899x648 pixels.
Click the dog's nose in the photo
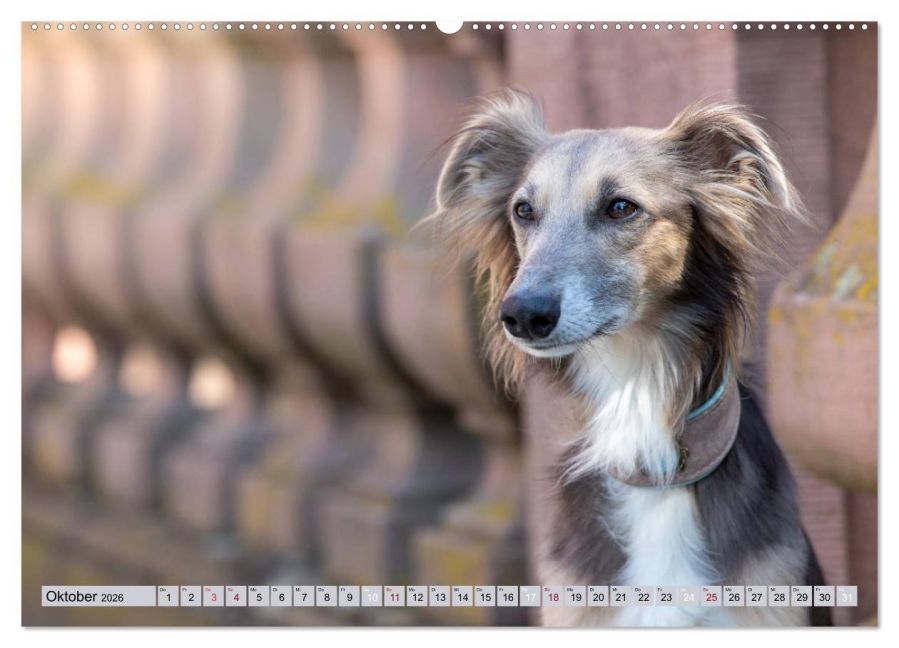(x=530, y=315)
